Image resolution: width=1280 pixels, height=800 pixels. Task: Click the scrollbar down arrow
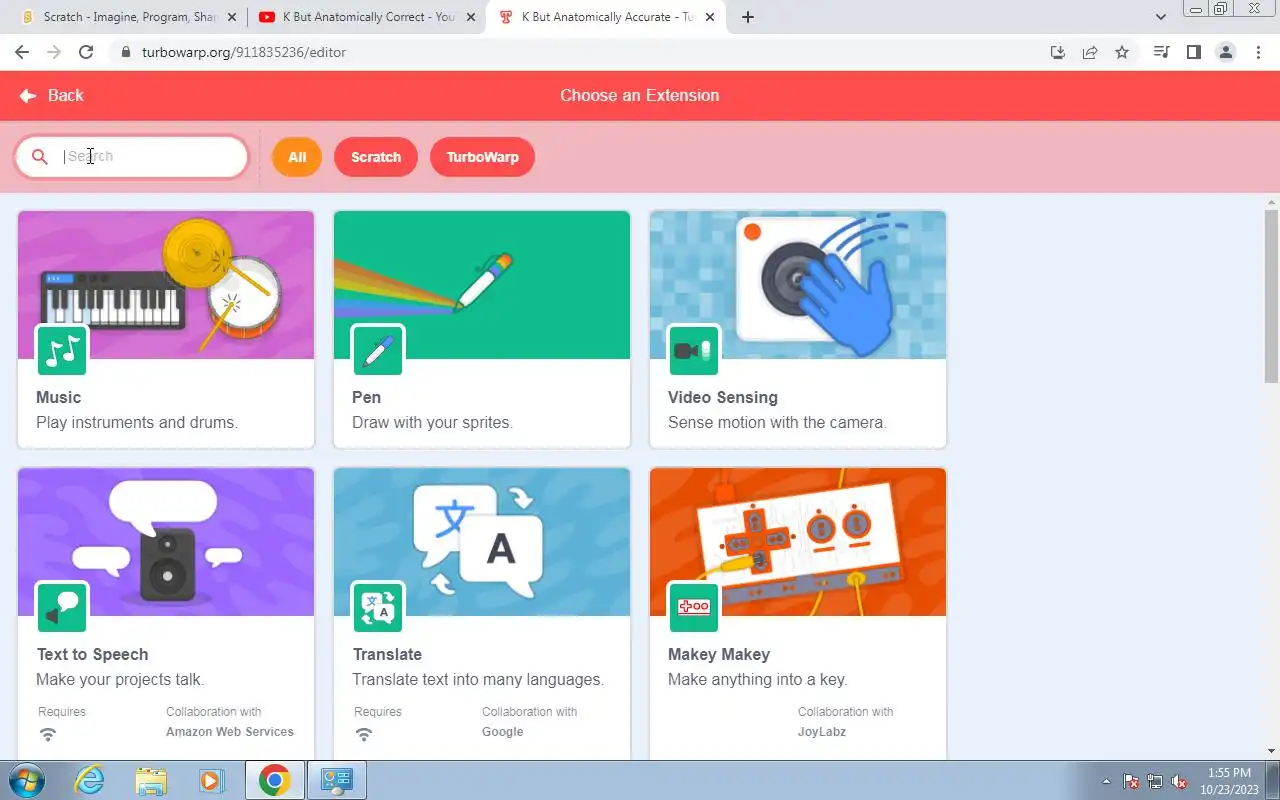1271,751
